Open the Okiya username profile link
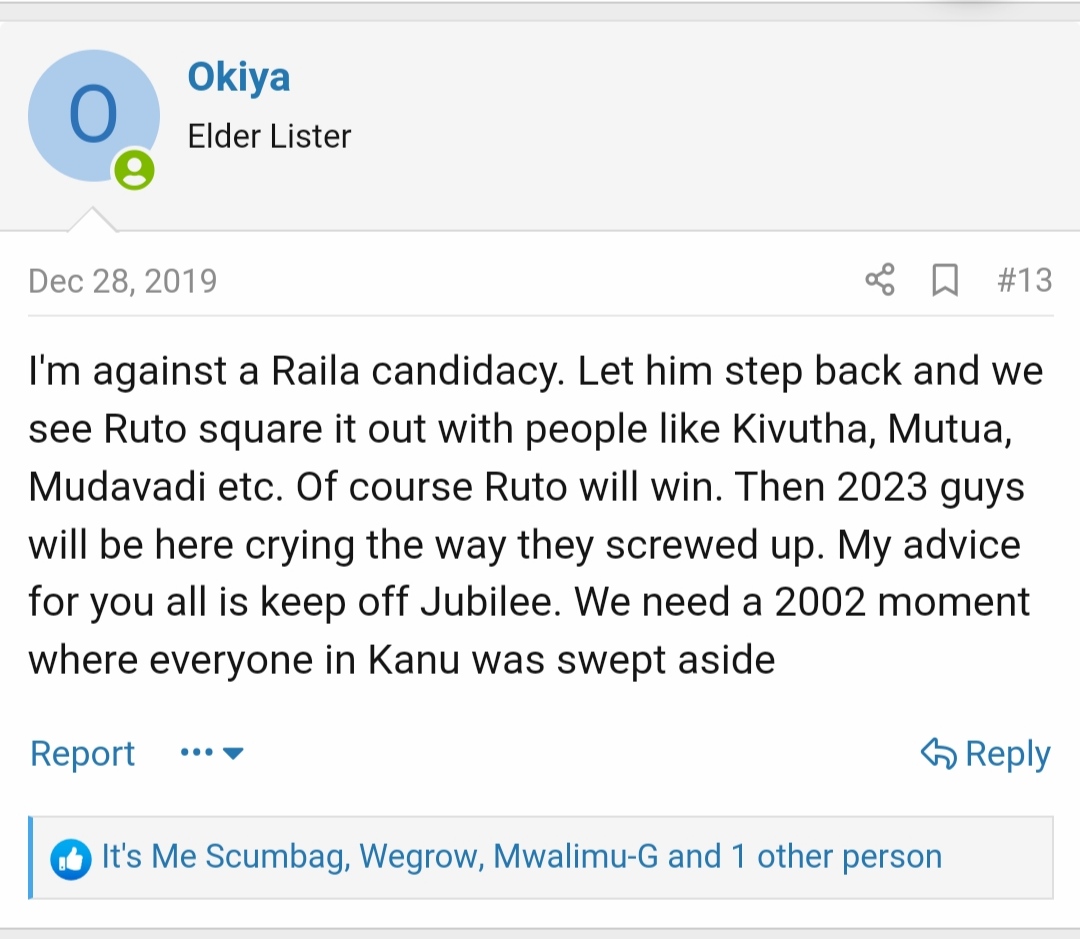The image size is (1080, 939). pos(238,77)
